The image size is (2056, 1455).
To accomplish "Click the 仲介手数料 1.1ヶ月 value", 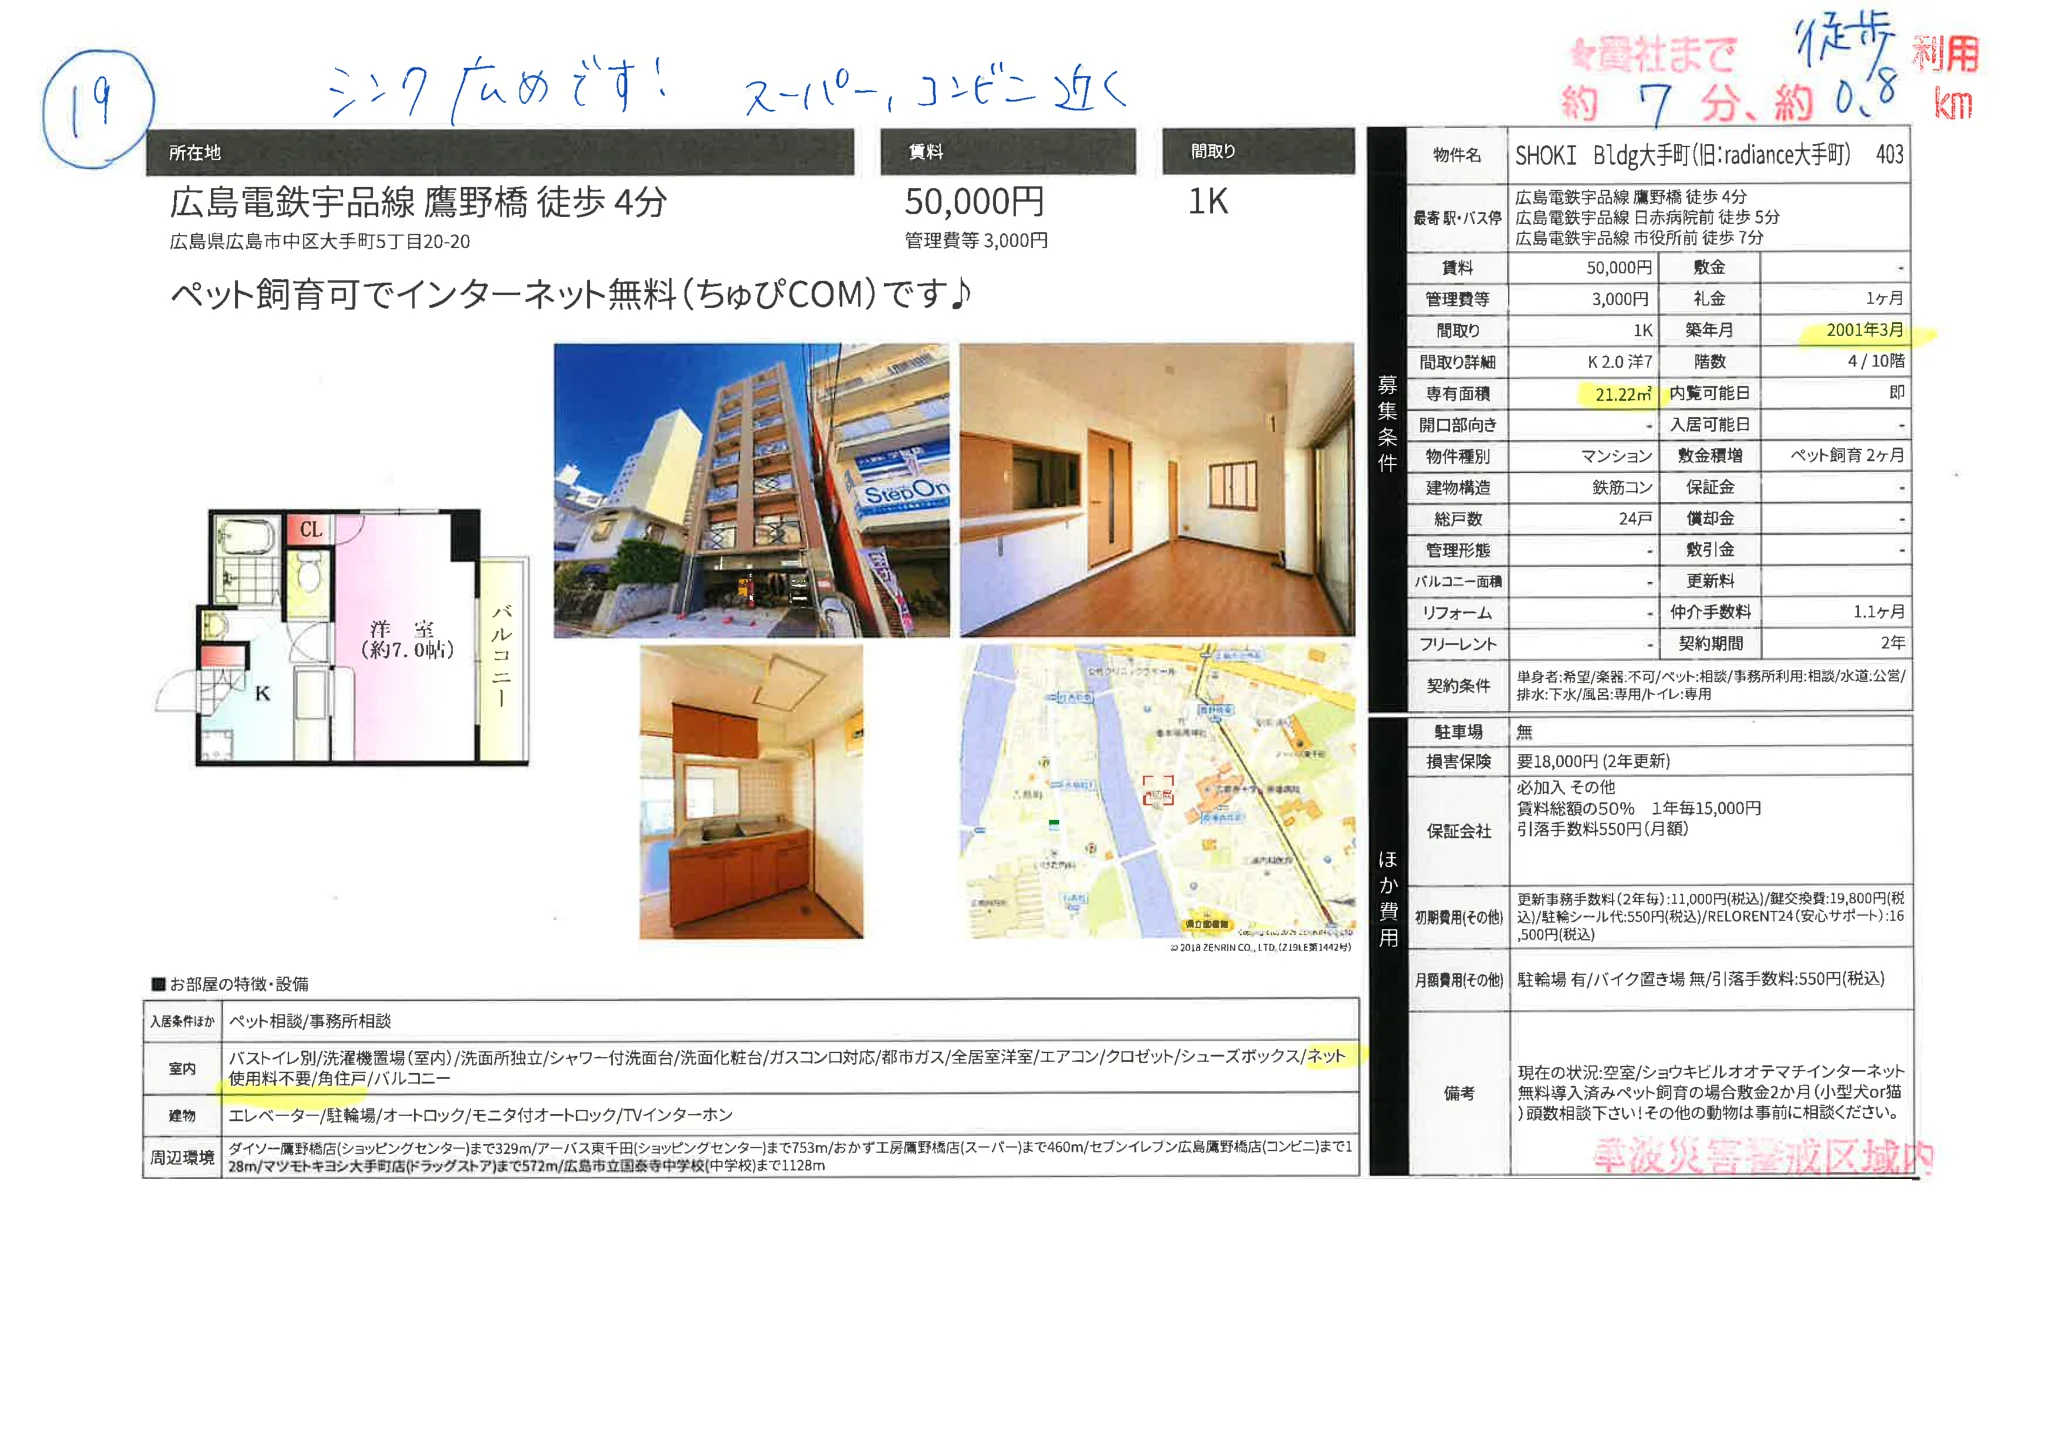I will pyautogui.click(x=1878, y=612).
